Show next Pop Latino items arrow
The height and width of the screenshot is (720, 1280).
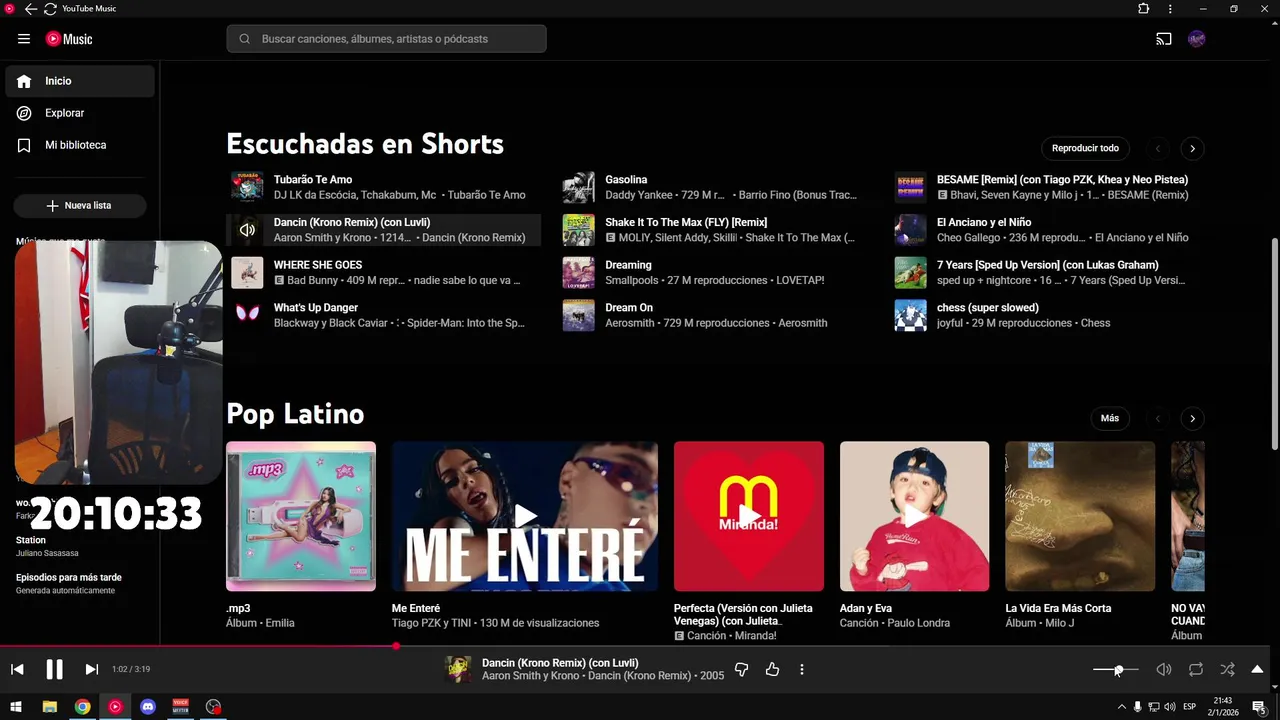(x=1192, y=418)
